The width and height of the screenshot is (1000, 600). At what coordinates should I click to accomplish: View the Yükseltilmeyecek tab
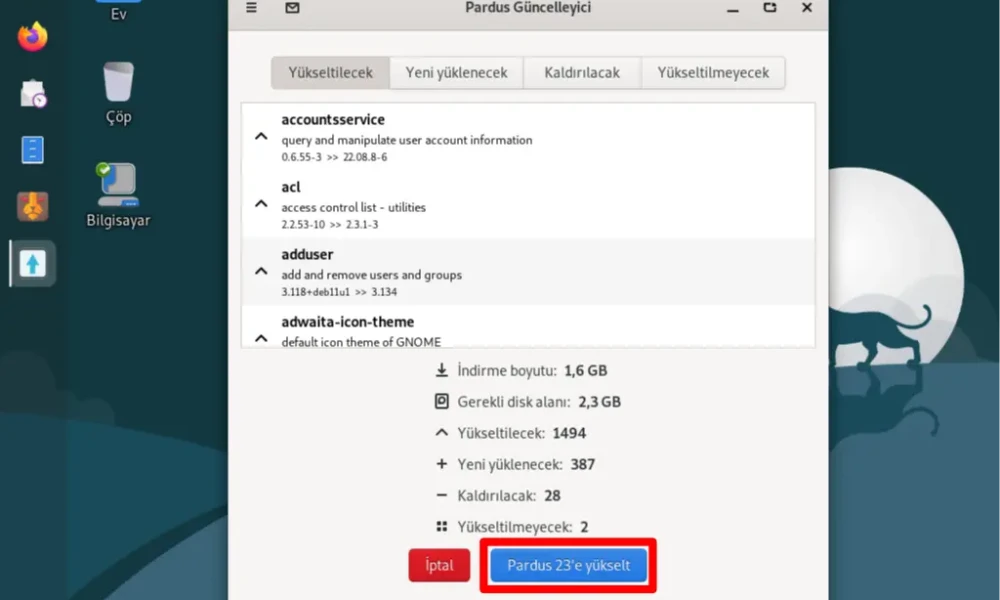[x=713, y=73]
